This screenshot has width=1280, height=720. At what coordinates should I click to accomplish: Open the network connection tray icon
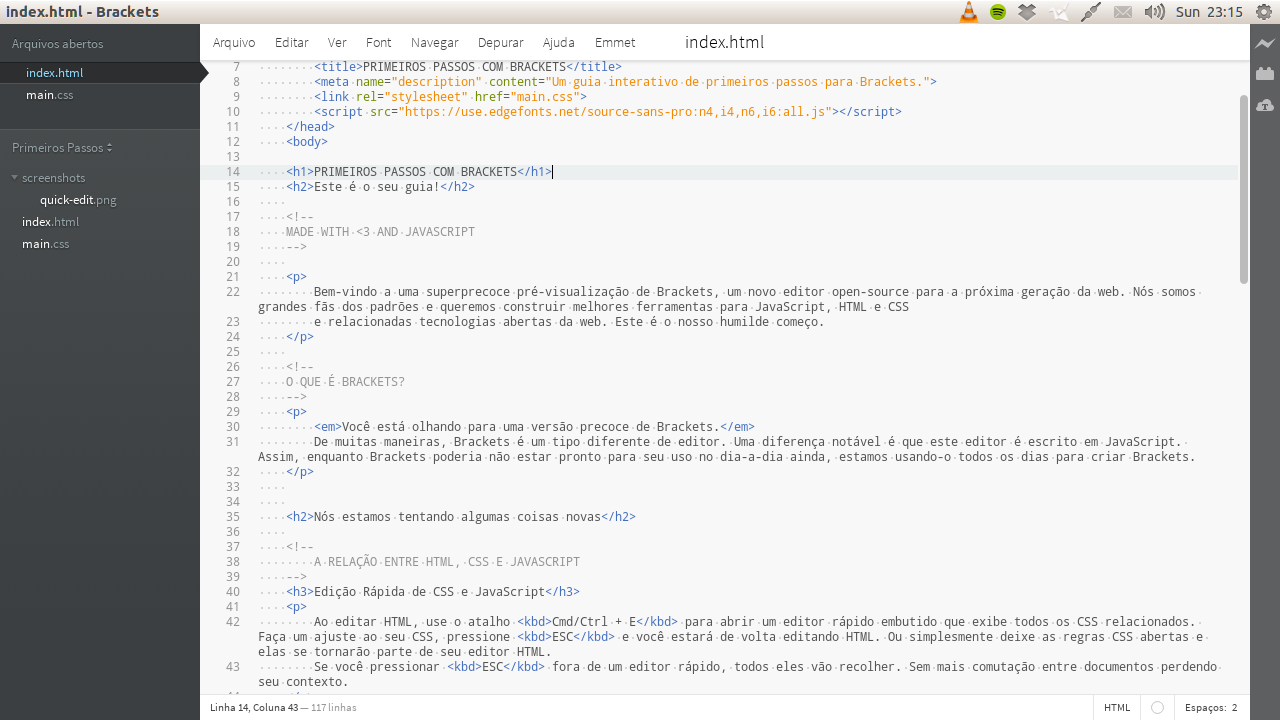point(1091,12)
